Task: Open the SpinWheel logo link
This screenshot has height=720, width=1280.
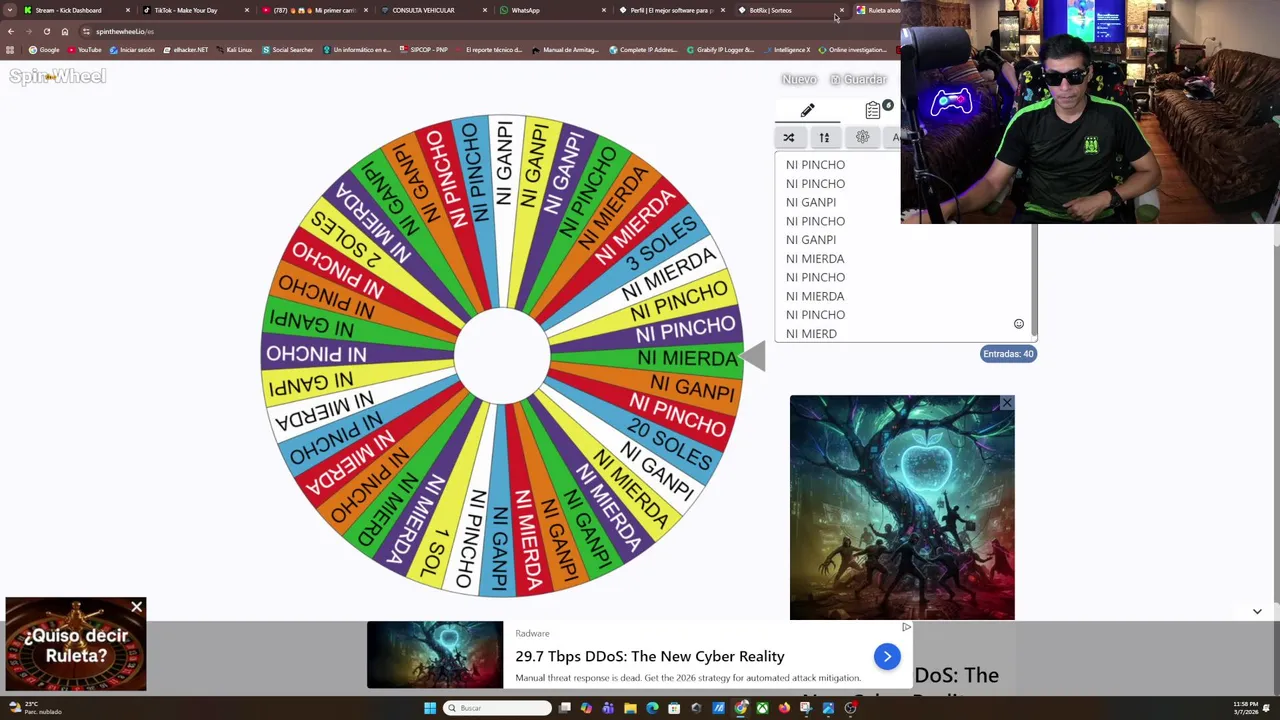Action: coord(58,76)
